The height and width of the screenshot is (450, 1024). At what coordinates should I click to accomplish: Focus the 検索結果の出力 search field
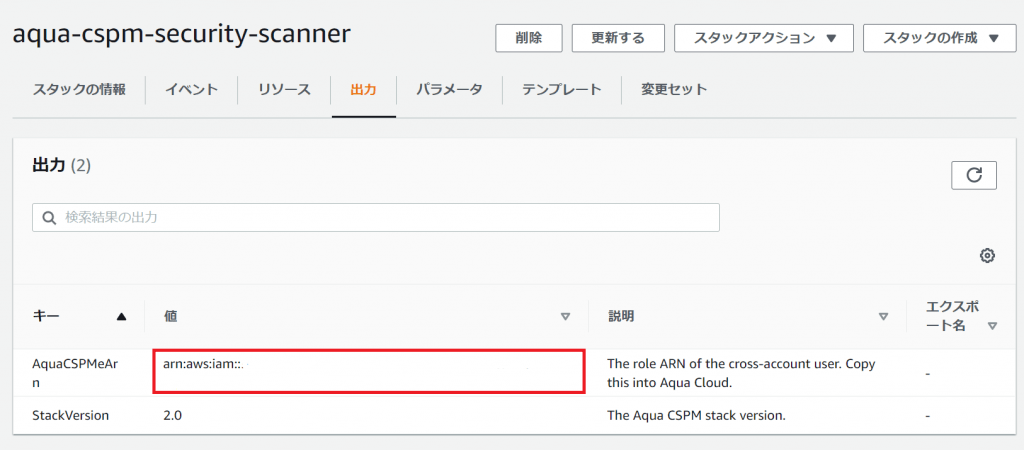coord(376,217)
